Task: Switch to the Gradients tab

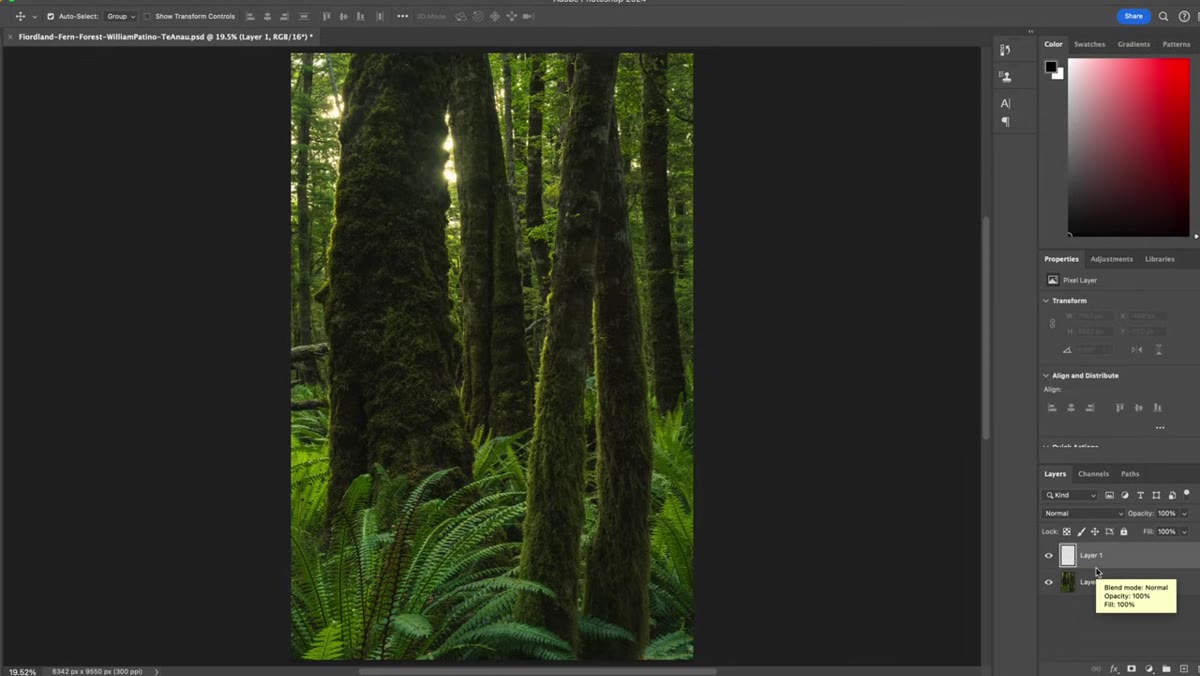Action: [x=1133, y=44]
